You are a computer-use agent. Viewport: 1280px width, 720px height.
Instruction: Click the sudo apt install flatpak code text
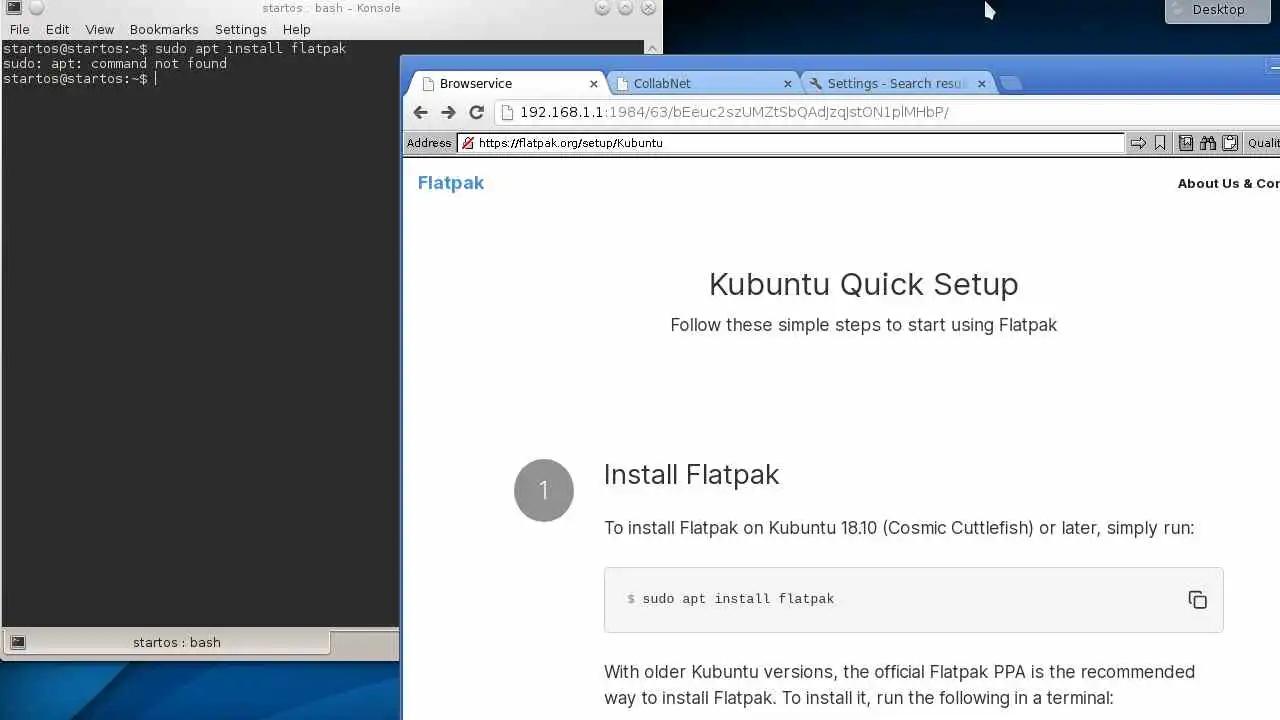pyautogui.click(x=738, y=599)
